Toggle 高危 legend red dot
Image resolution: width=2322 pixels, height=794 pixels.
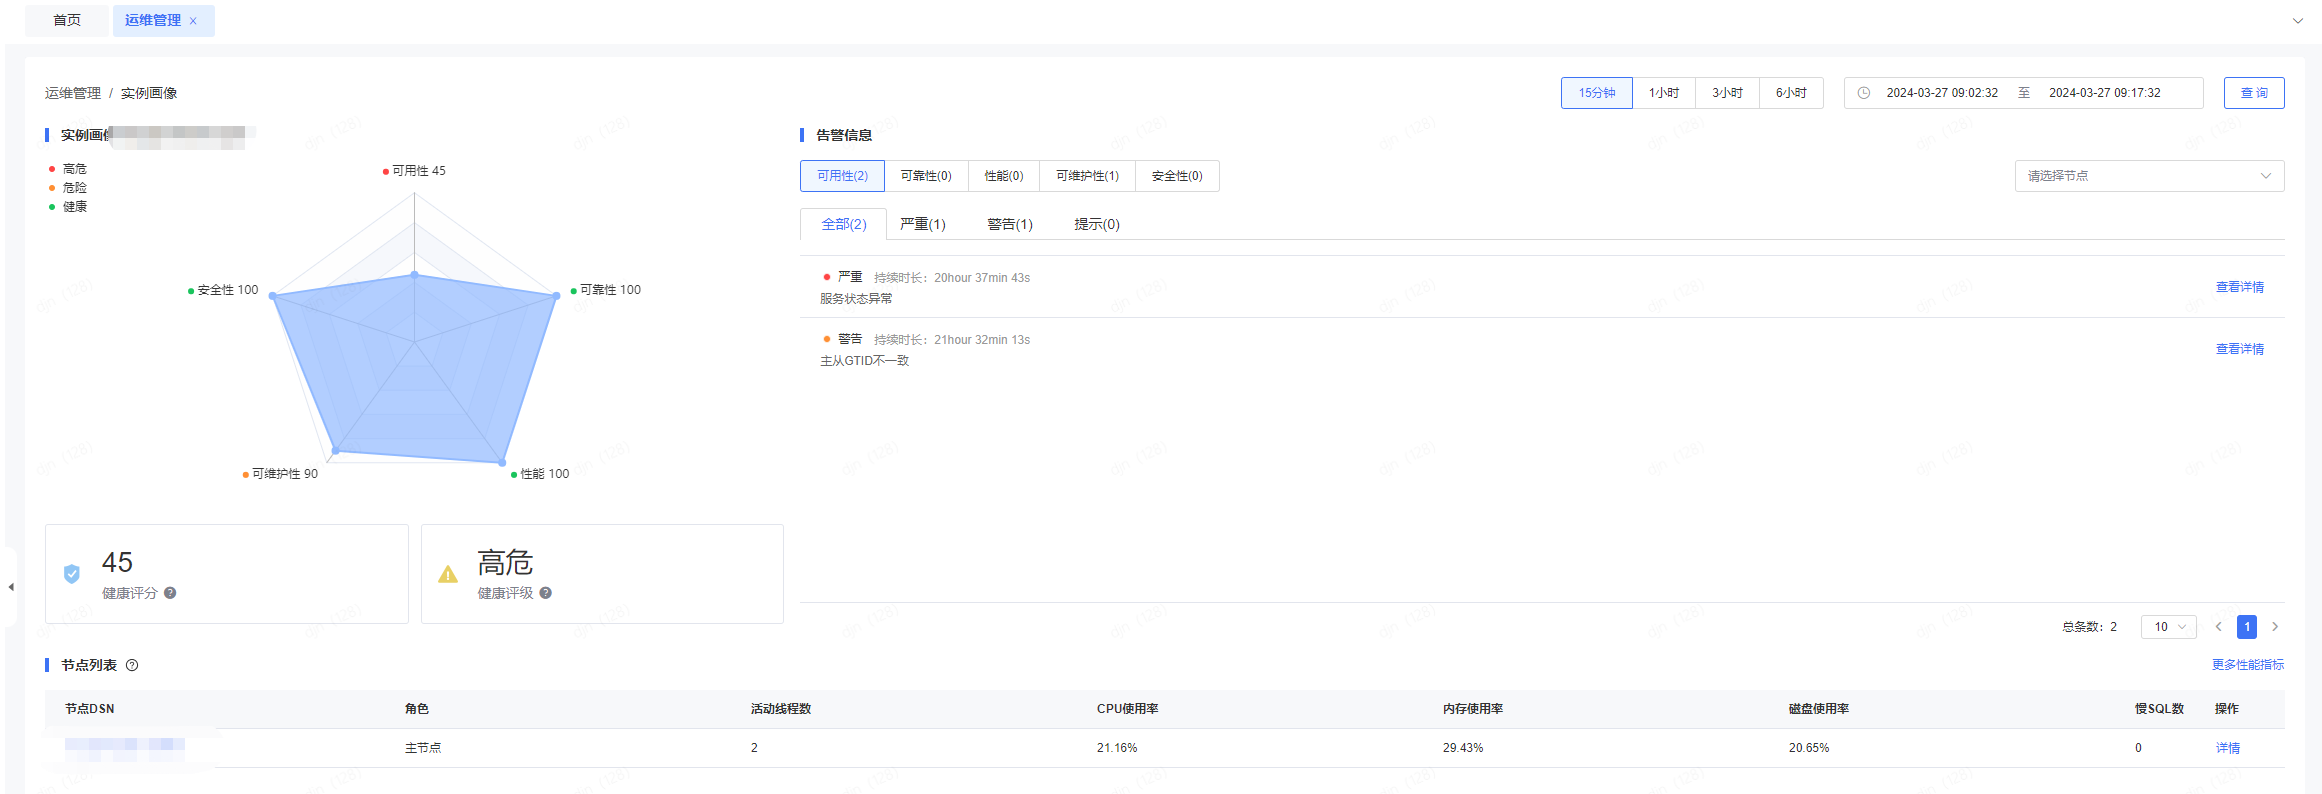(x=52, y=169)
